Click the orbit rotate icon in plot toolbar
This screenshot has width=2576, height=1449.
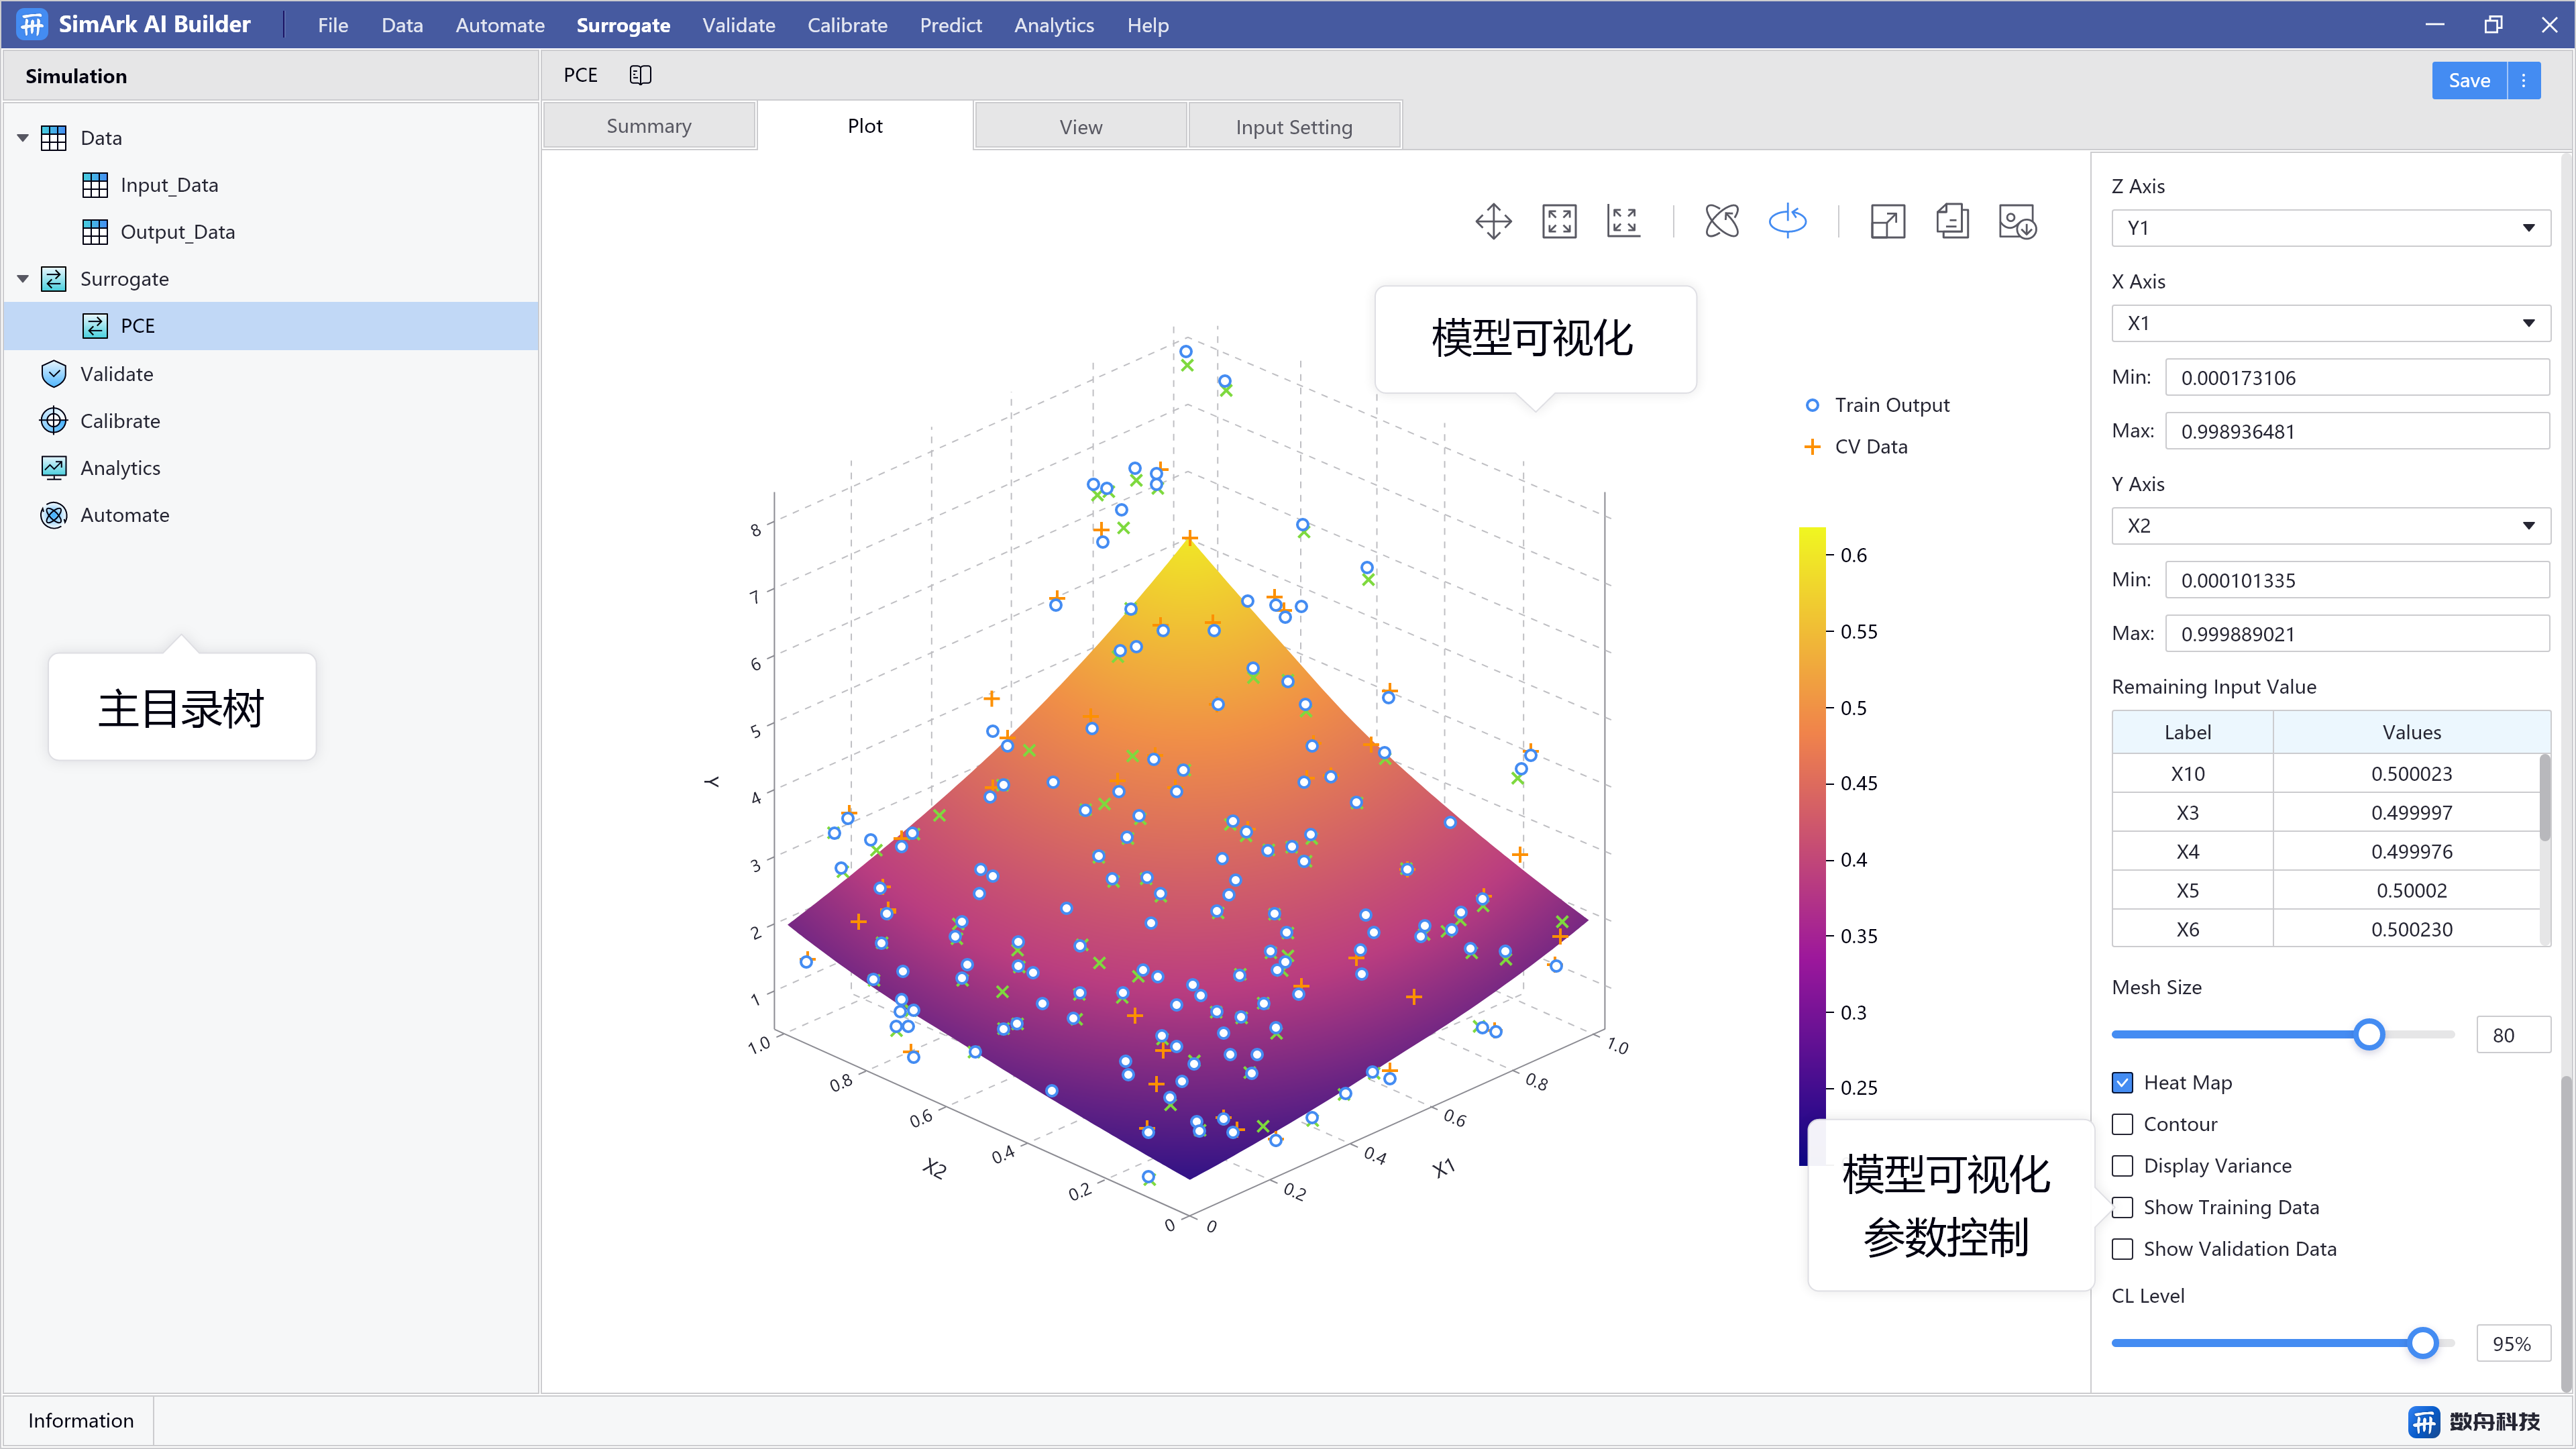[x=1722, y=221]
